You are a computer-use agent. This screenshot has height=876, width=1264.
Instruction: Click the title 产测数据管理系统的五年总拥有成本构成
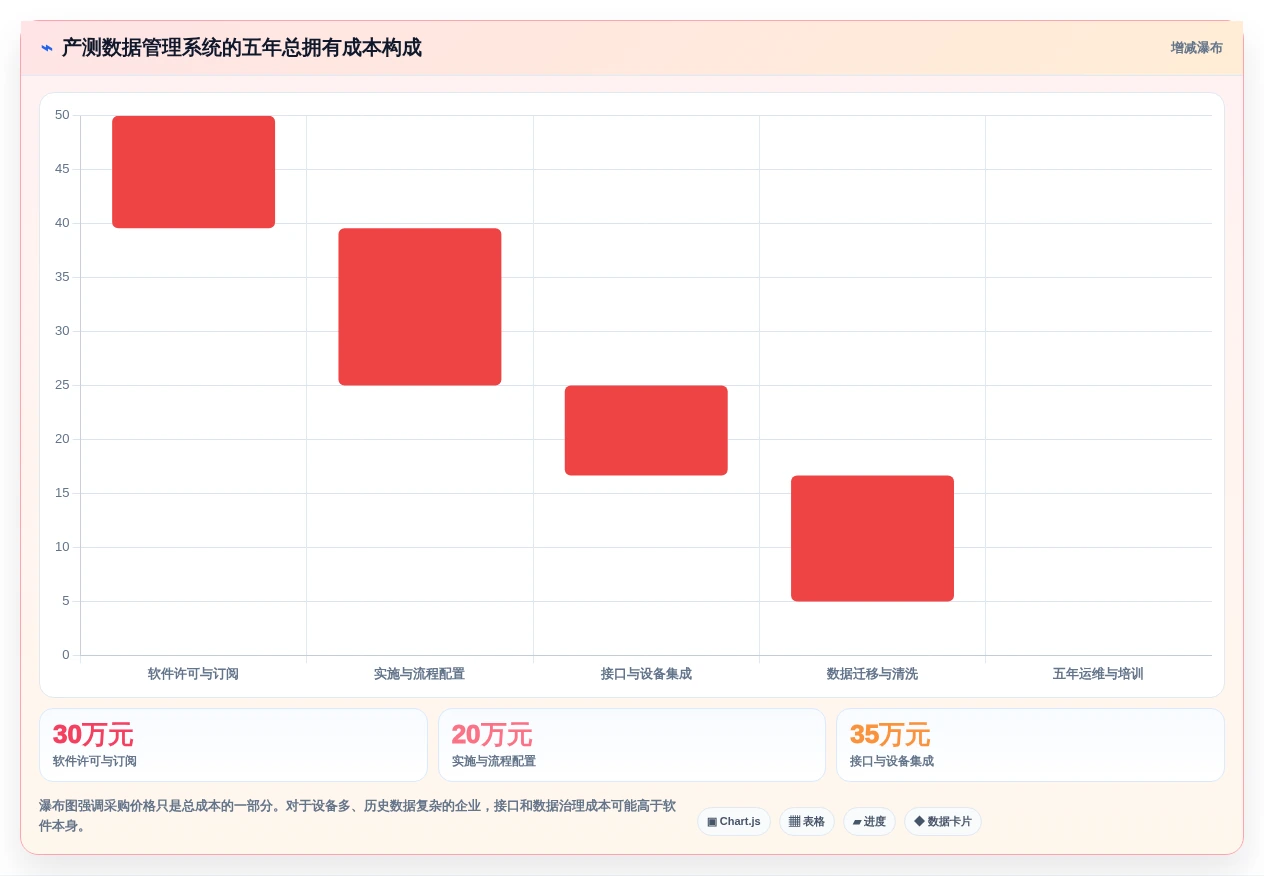(242, 48)
